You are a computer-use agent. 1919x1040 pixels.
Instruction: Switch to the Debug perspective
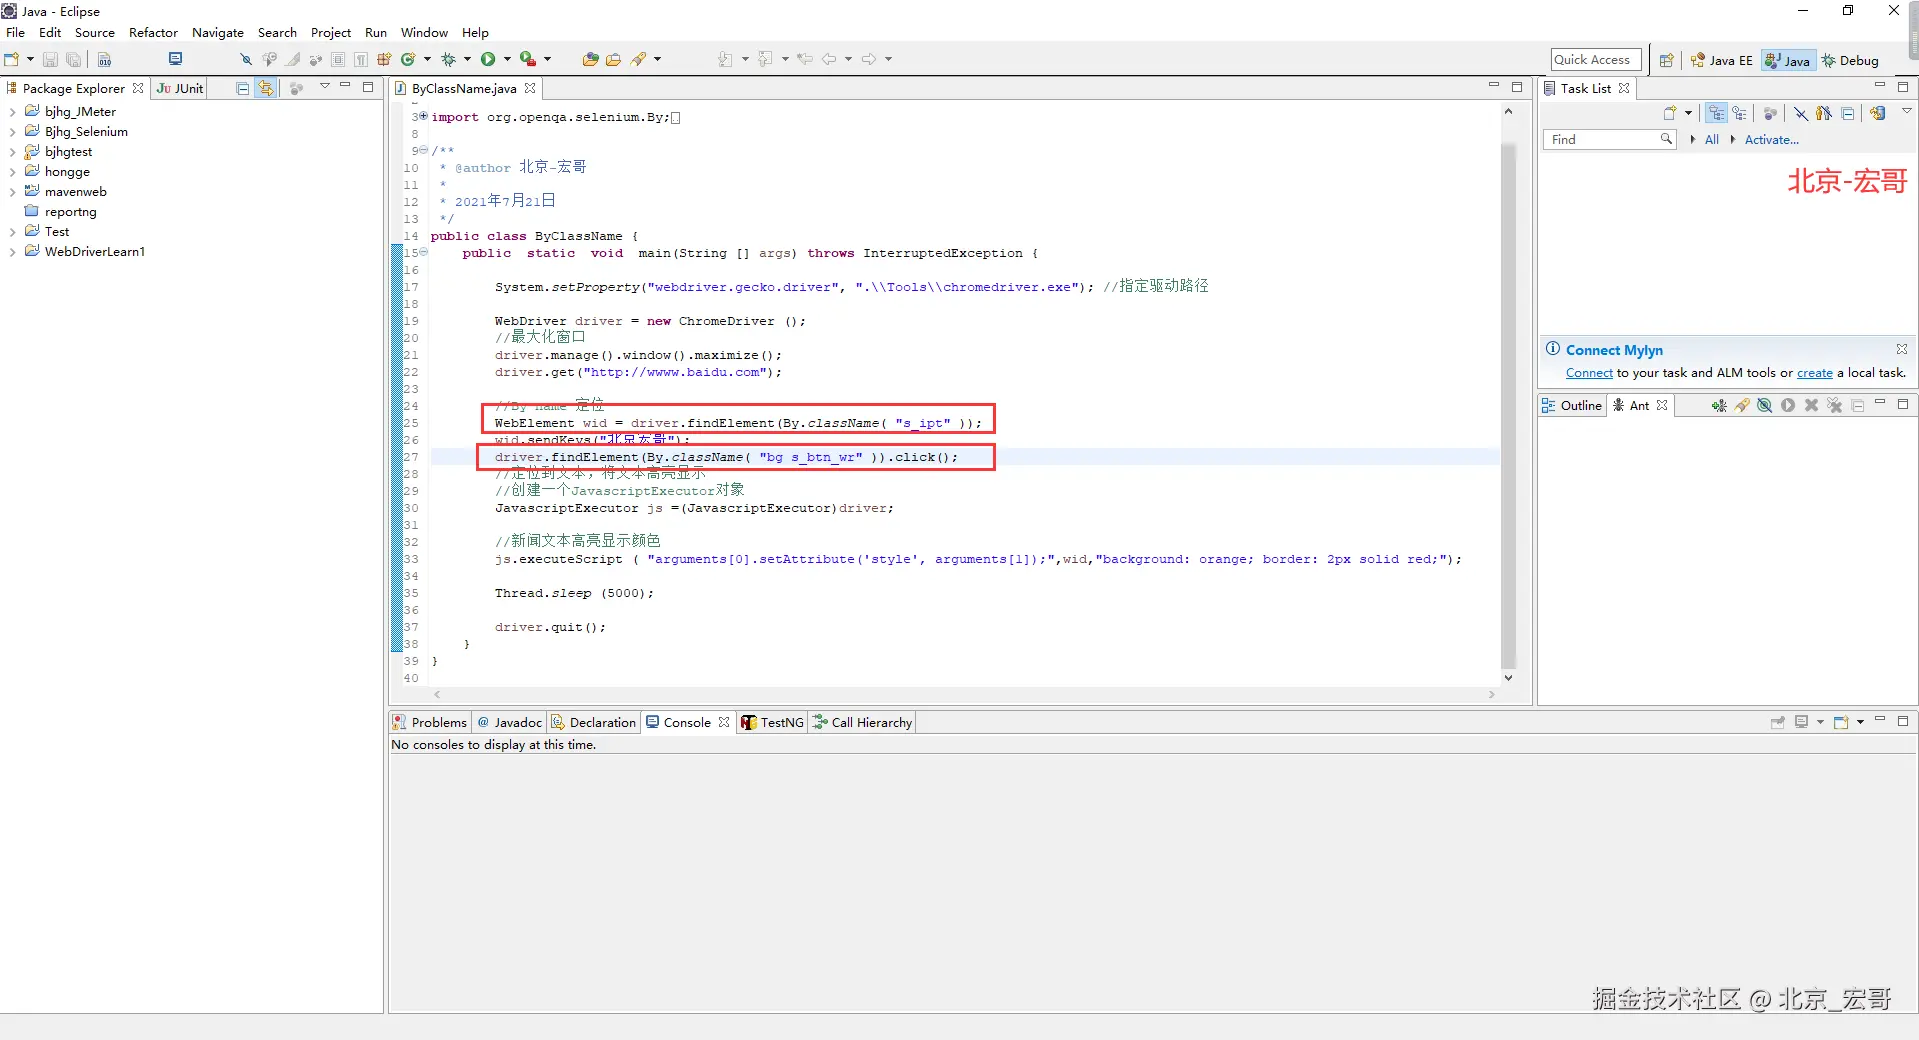click(1850, 60)
